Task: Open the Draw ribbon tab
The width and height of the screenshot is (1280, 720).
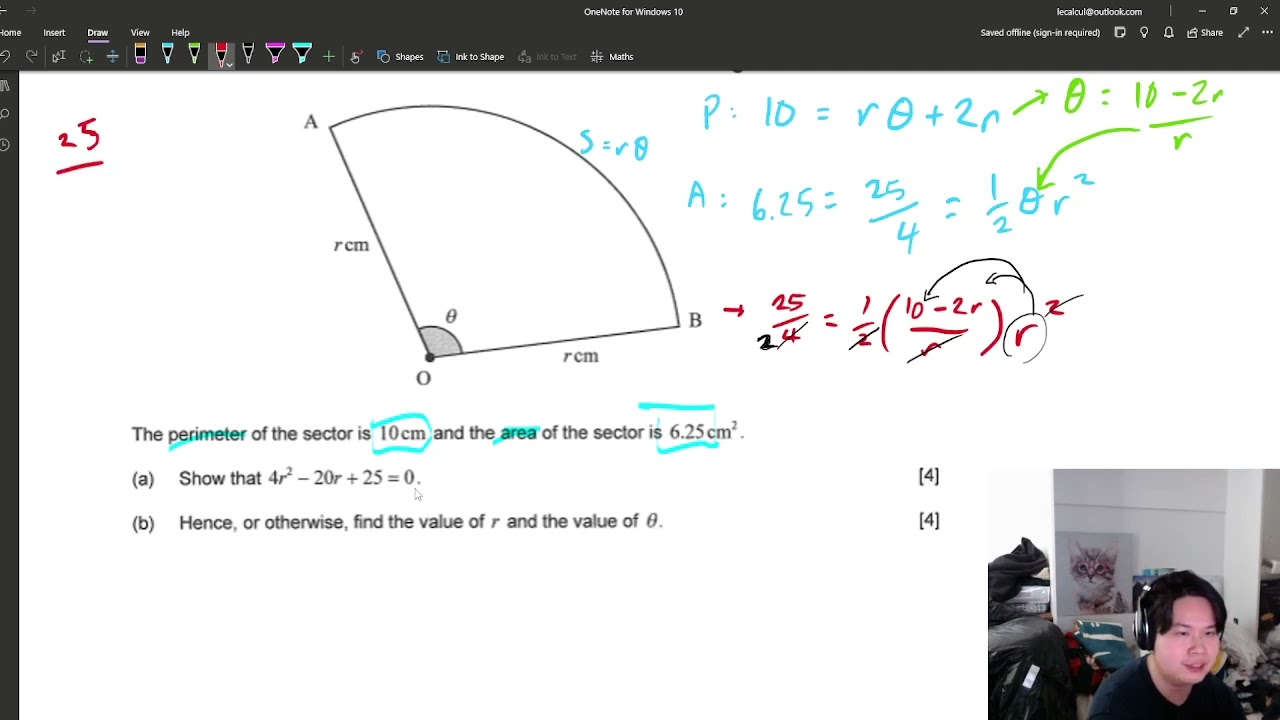Action: (x=97, y=33)
